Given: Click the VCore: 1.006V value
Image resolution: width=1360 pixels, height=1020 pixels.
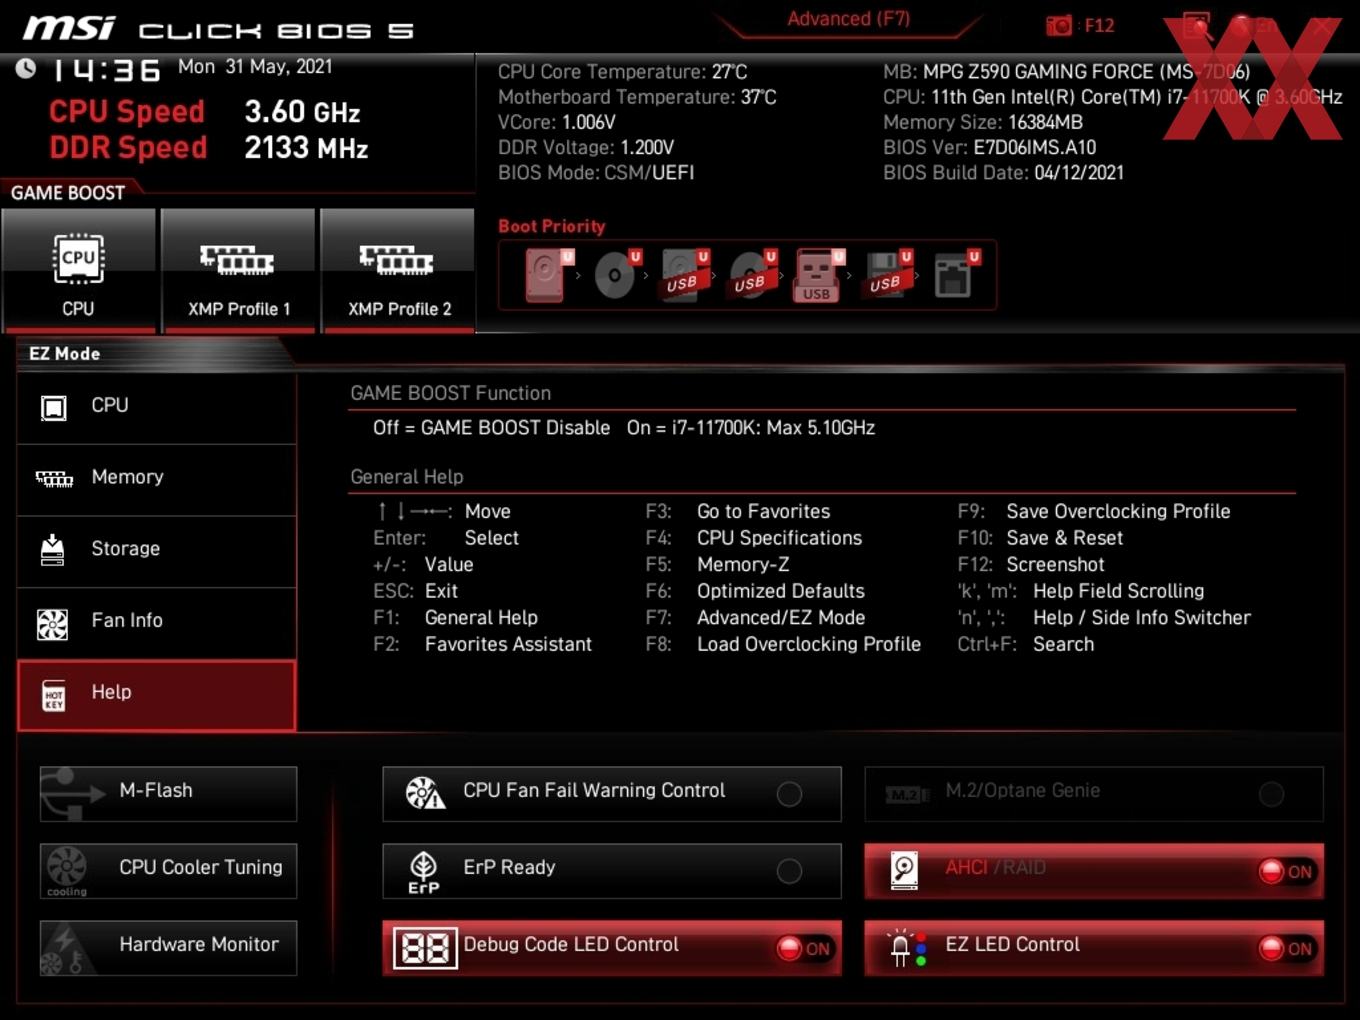Looking at the screenshot, I should pos(556,122).
